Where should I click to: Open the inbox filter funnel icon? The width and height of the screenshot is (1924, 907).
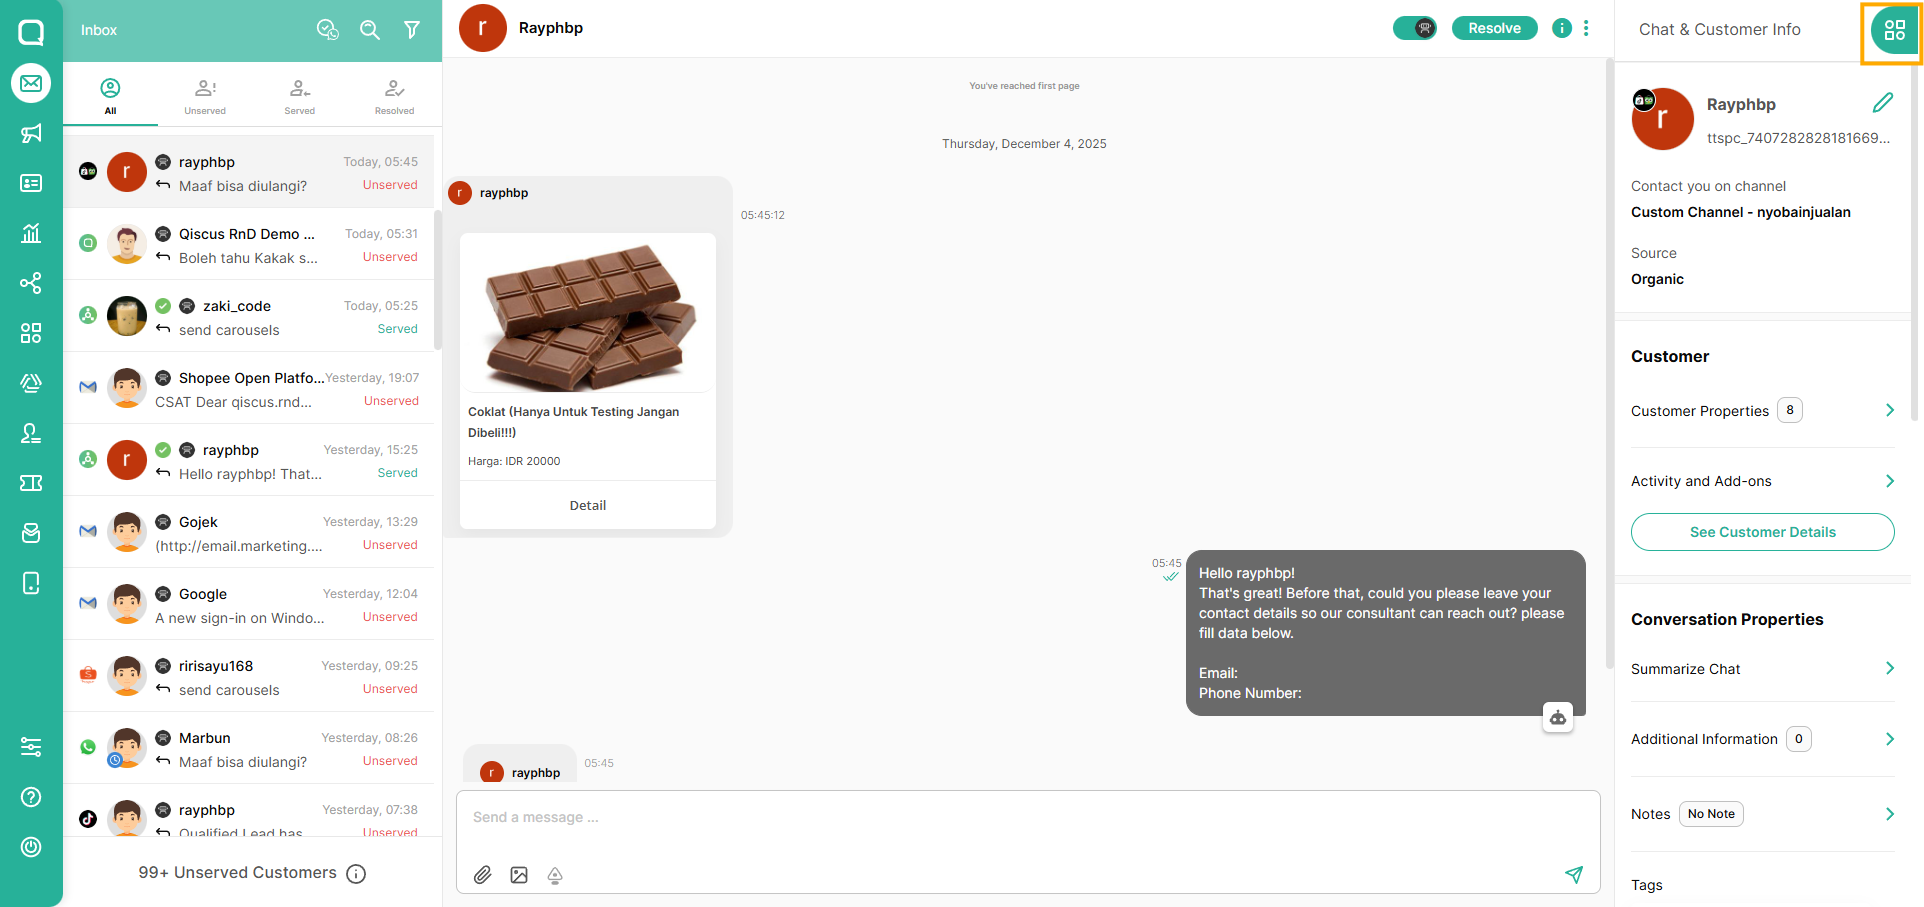tap(412, 30)
